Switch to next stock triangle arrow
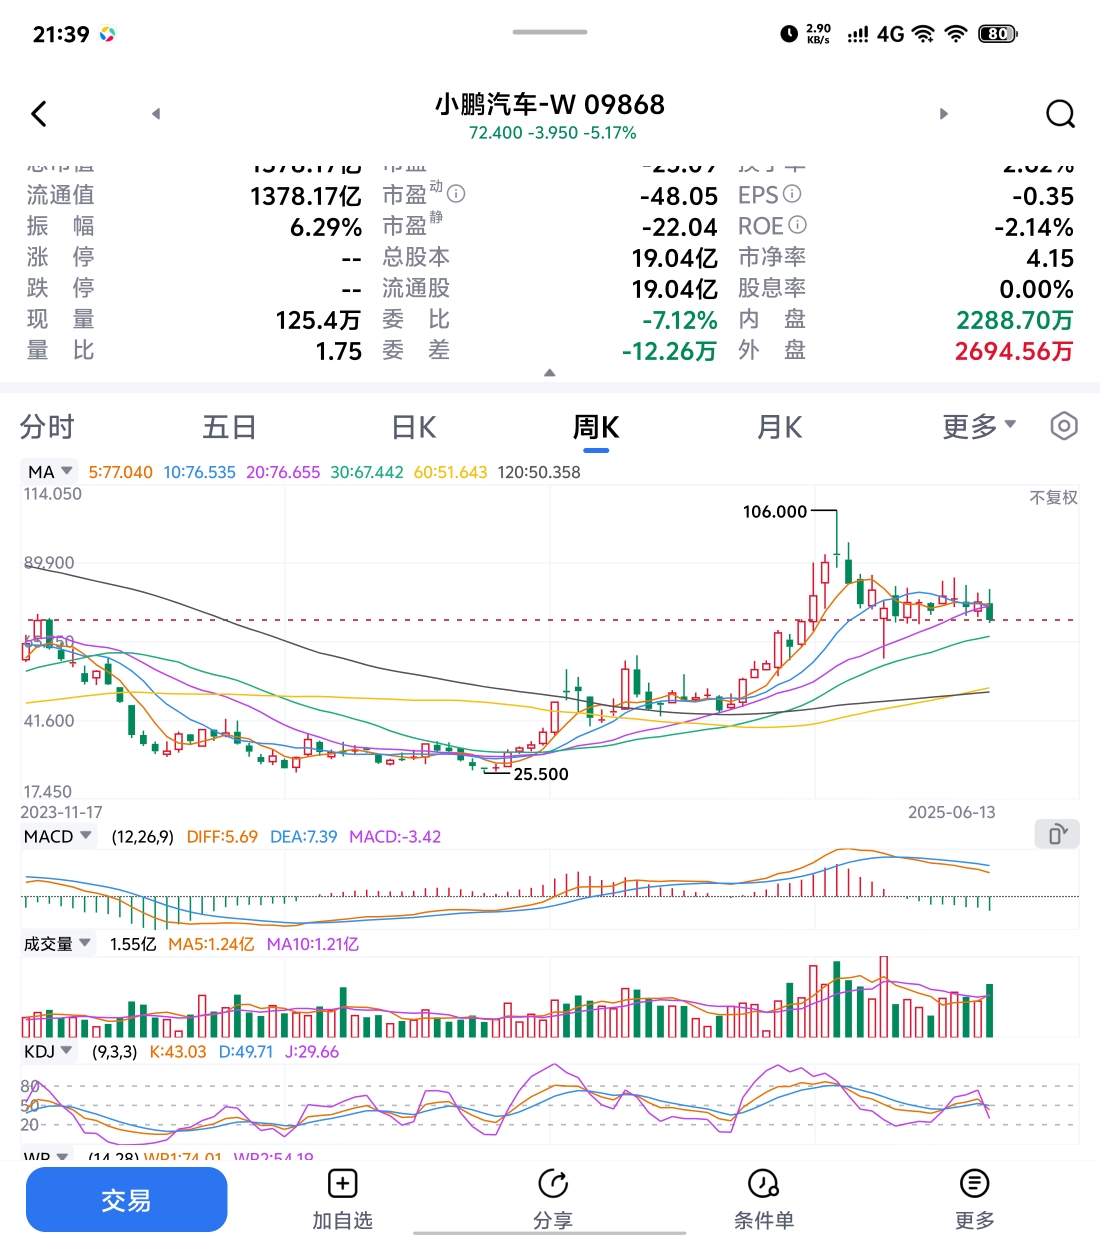The height and width of the screenshot is (1240, 1100). [x=943, y=114]
